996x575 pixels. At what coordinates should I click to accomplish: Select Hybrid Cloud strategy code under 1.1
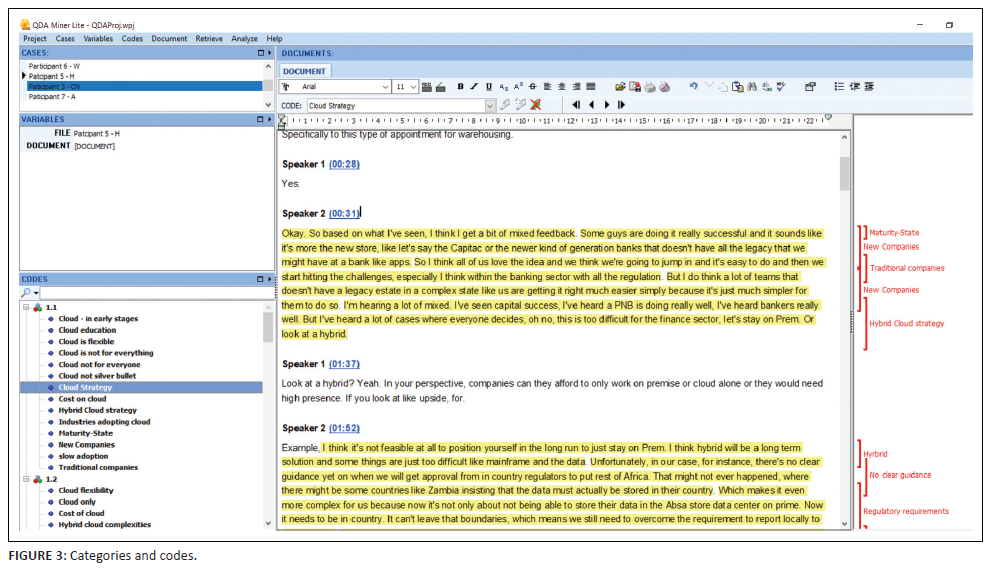(x=97, y=410)
